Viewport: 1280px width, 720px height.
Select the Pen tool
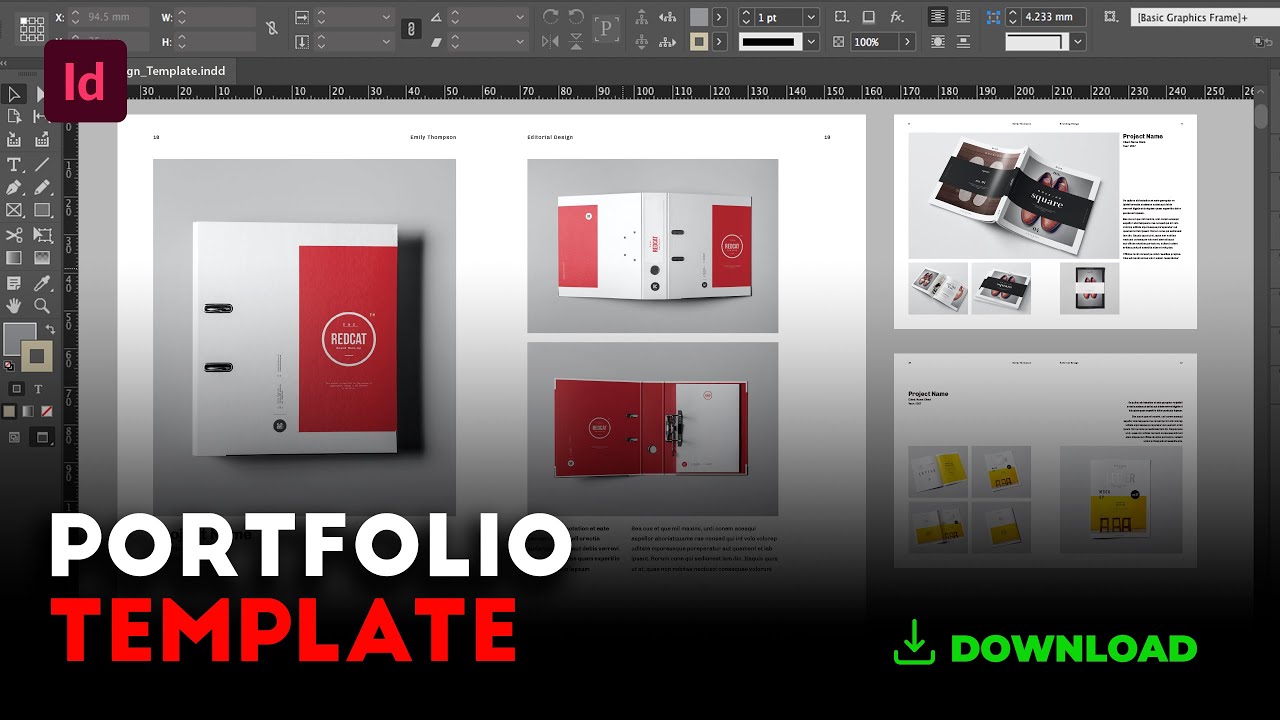(14, 188)
